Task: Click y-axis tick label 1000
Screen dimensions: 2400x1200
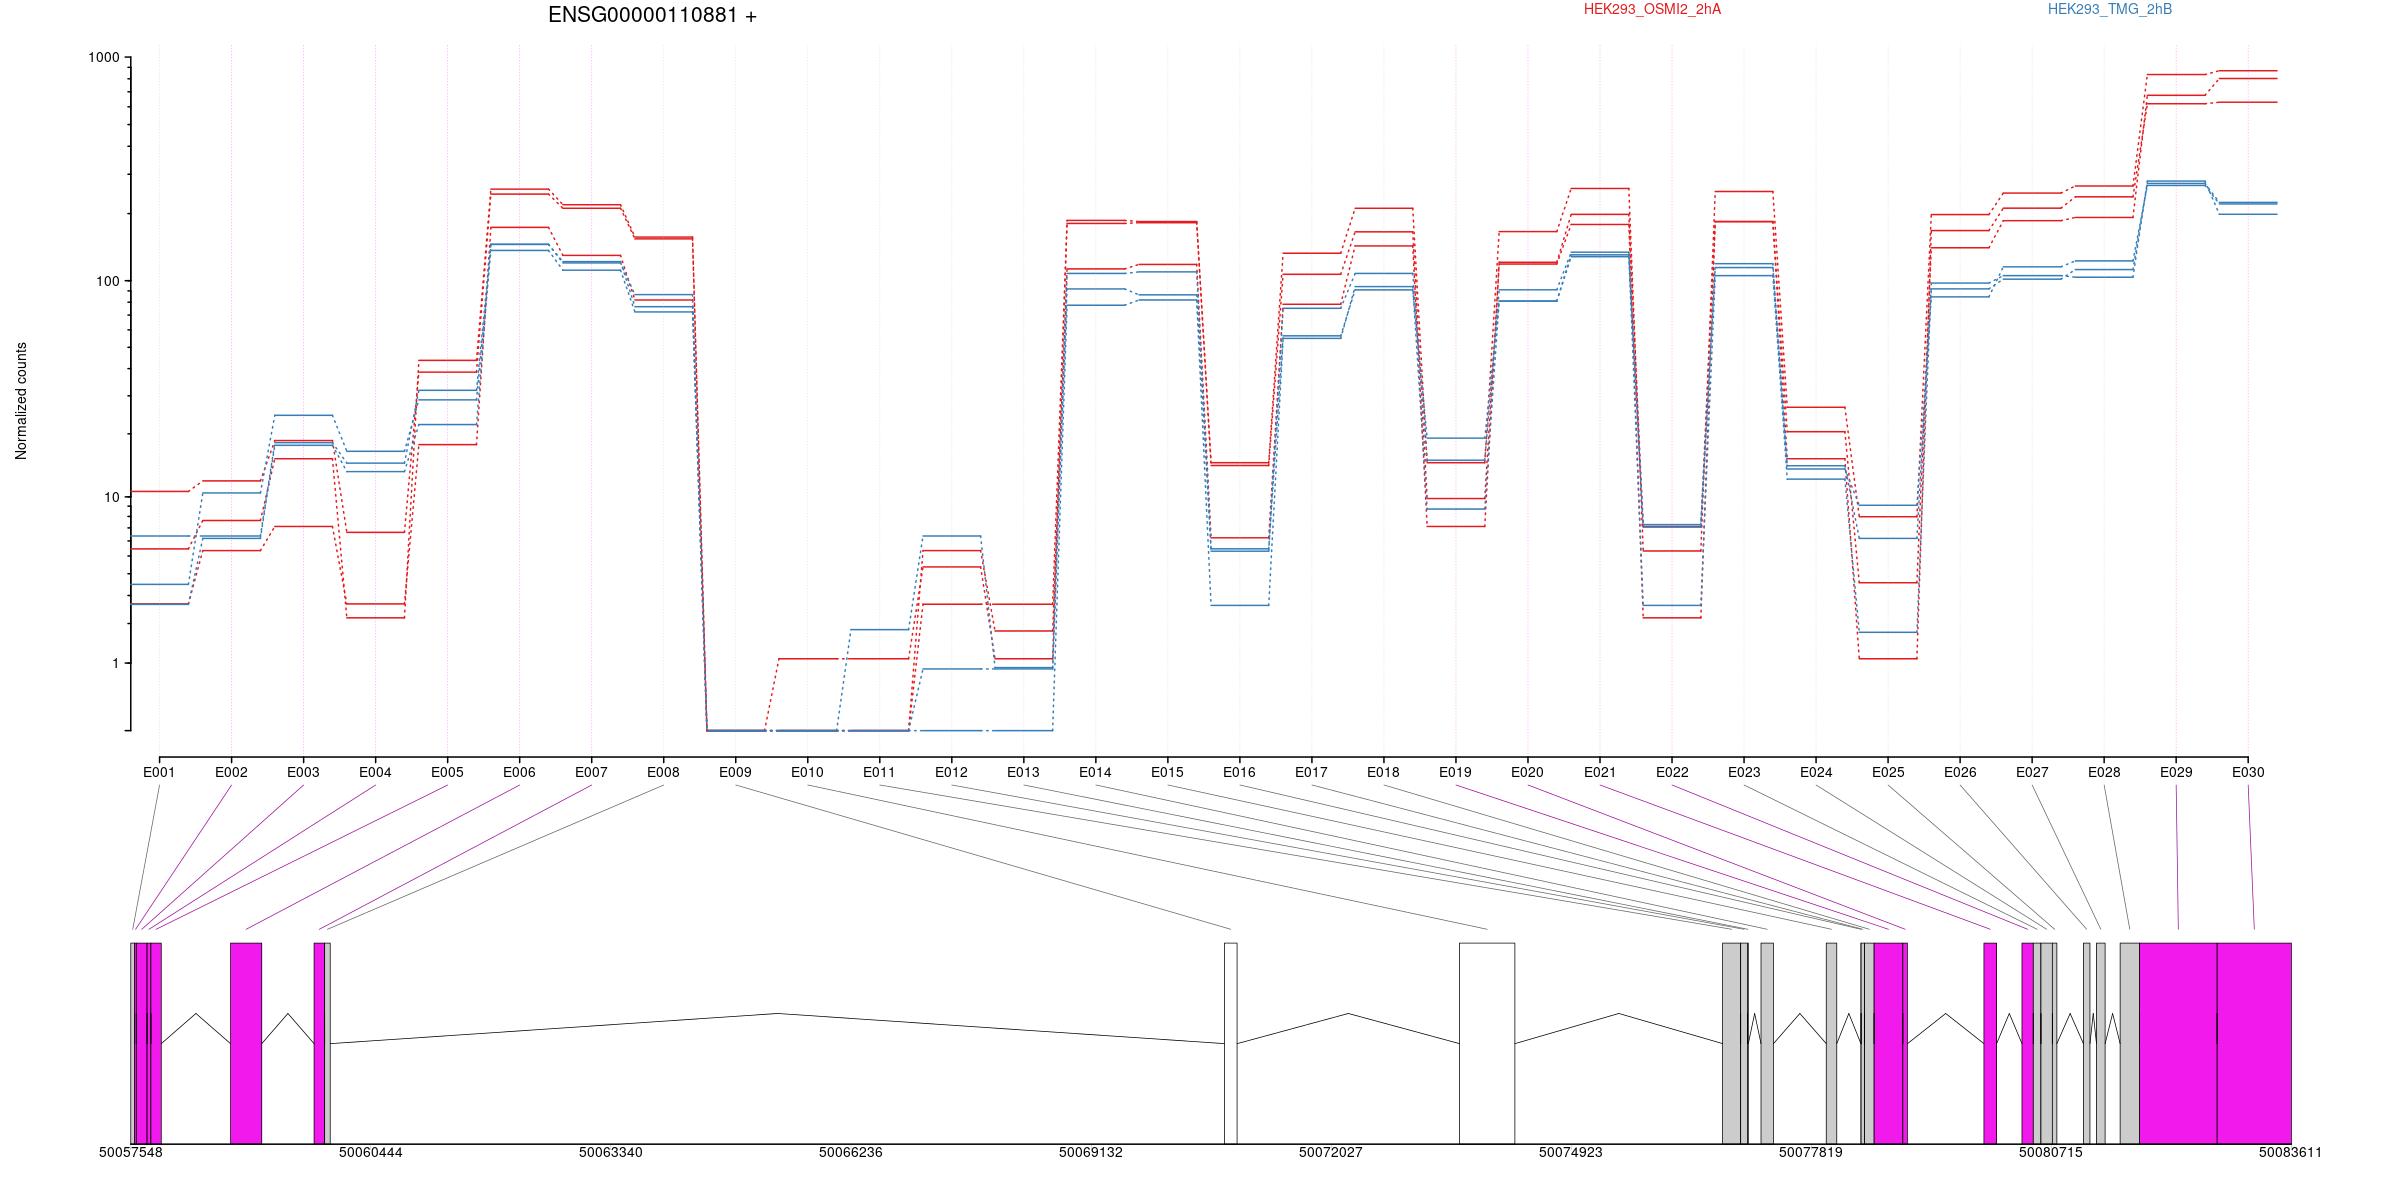Action: tap(104, 58)
